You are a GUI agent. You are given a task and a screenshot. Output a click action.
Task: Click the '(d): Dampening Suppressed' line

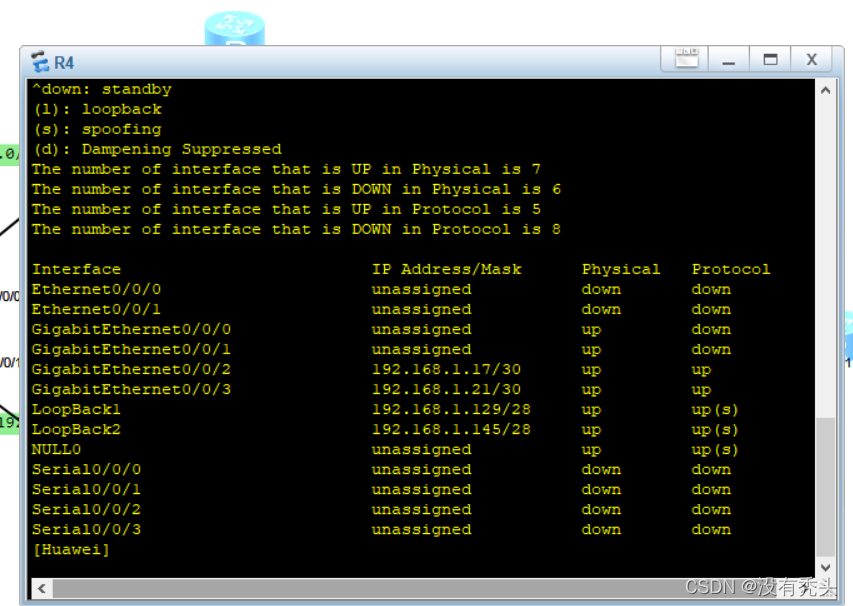[157, 149]
